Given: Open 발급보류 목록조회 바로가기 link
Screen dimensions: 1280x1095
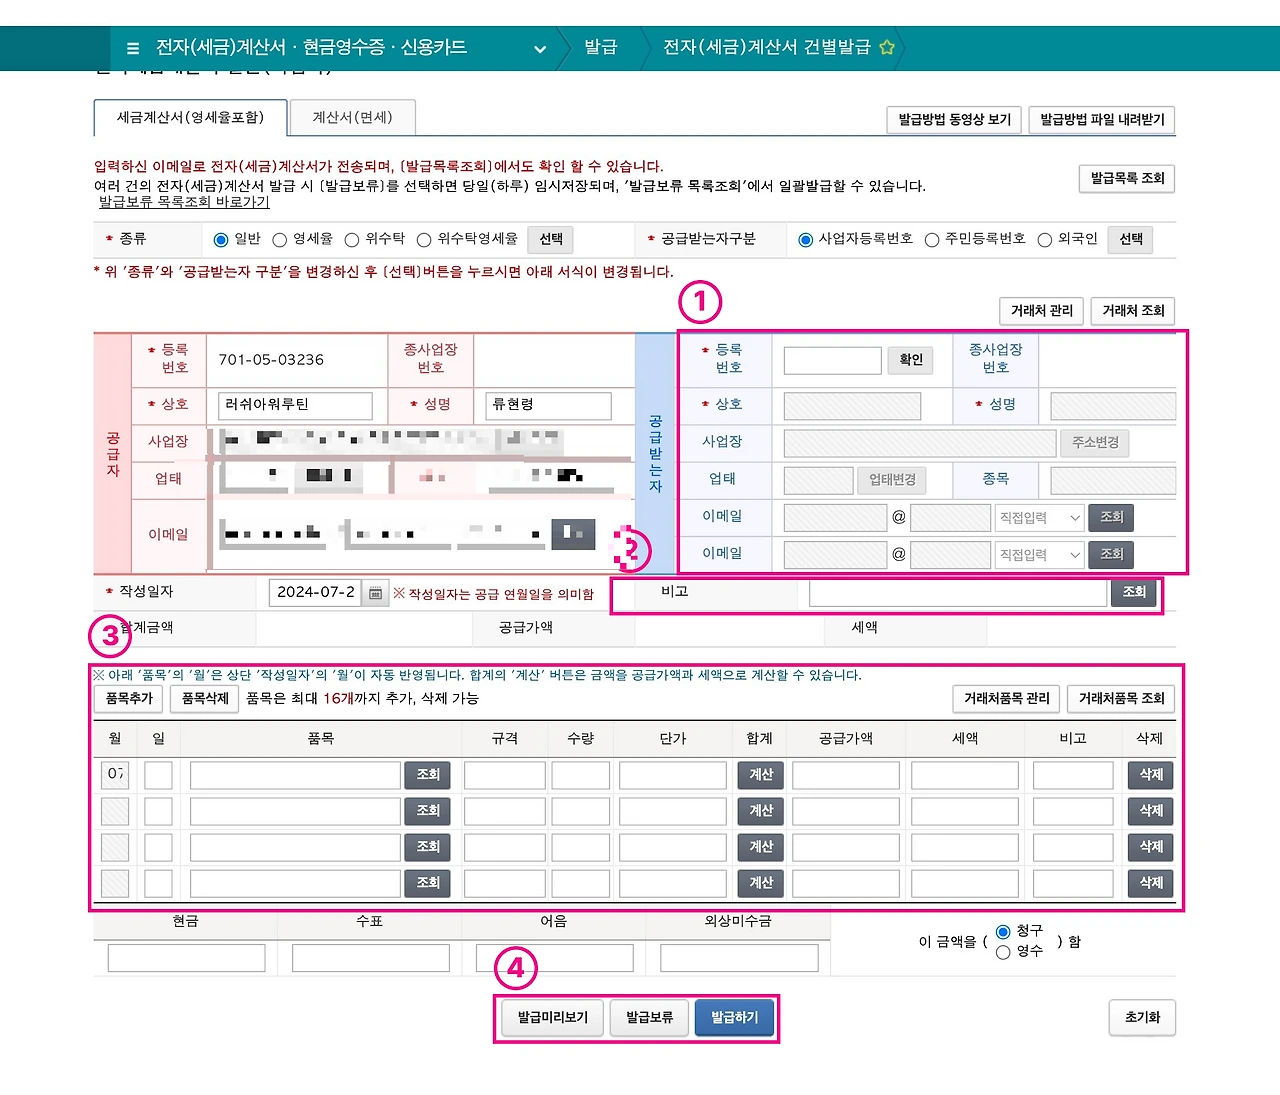Looking at the screenshot, I should (x=182, y=201).
